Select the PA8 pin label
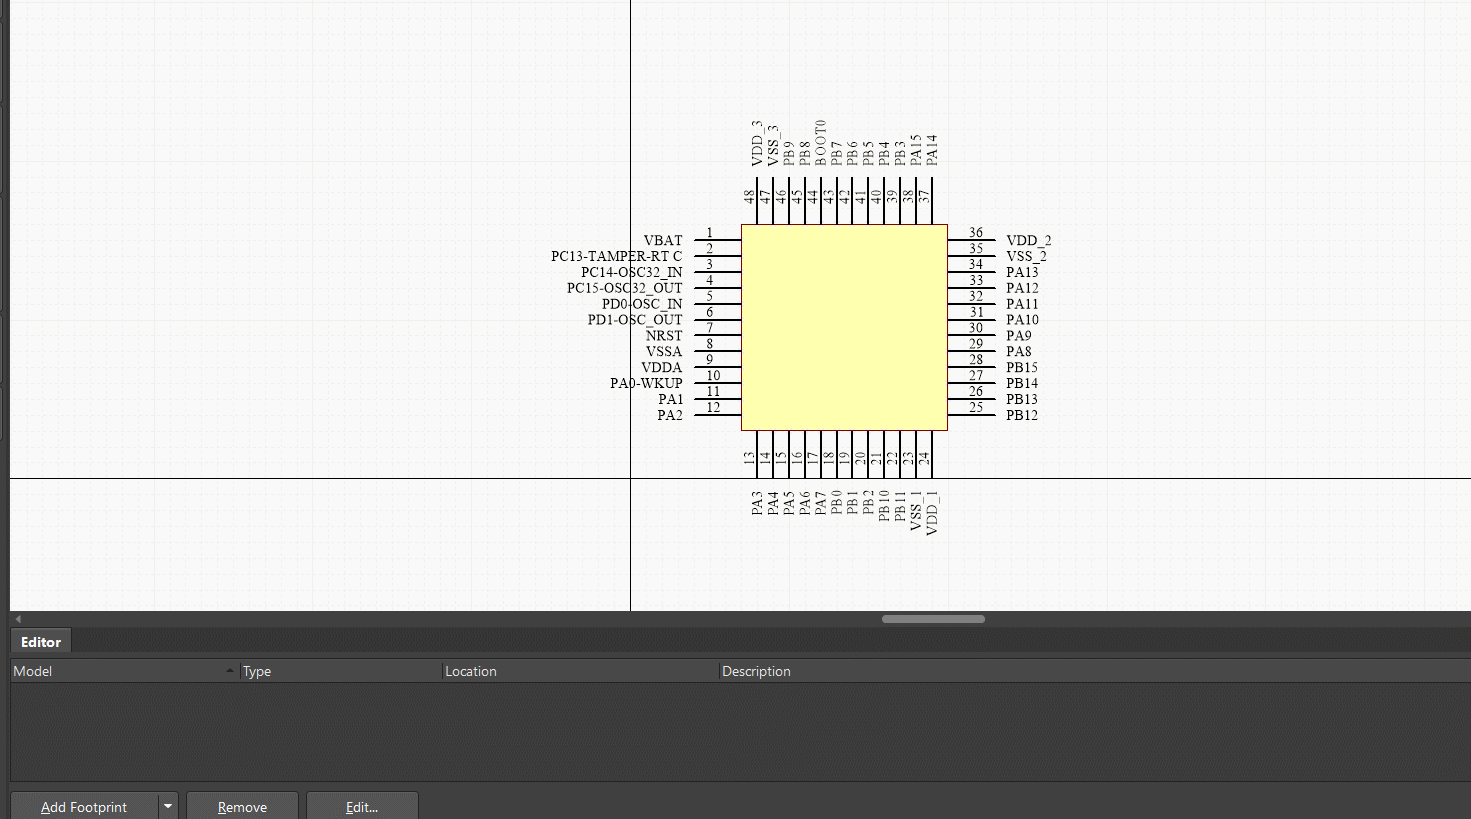This screenshot has height=819, width=1471. click(x=1019, y=352)
